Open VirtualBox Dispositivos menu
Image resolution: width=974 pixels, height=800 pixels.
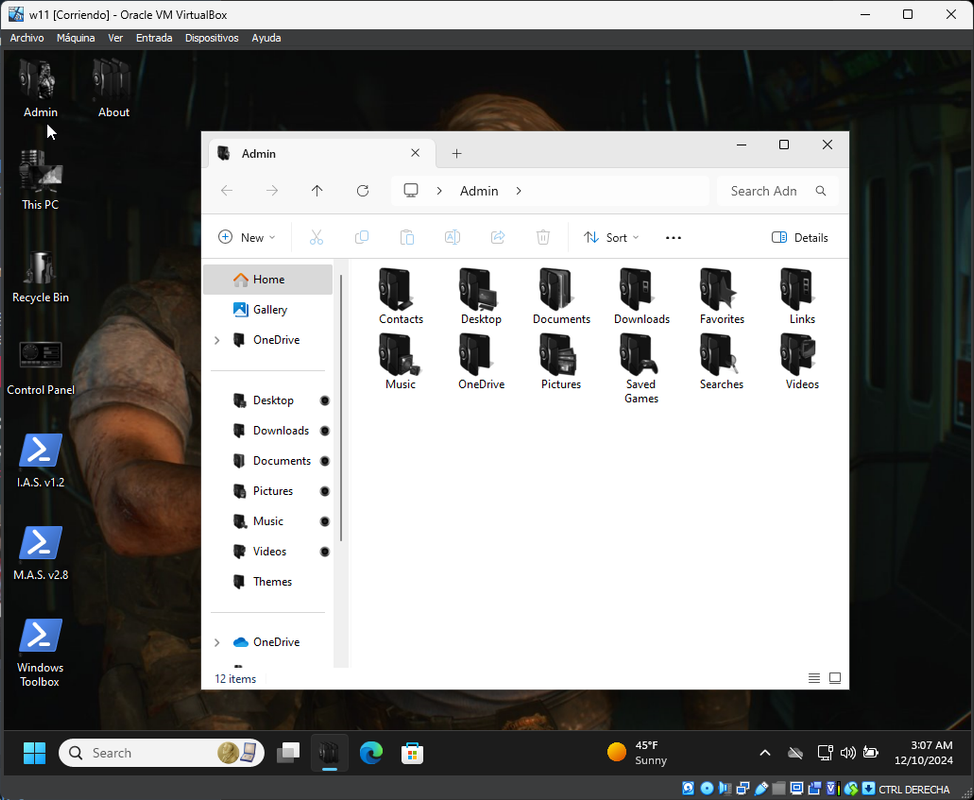(212, 38)
